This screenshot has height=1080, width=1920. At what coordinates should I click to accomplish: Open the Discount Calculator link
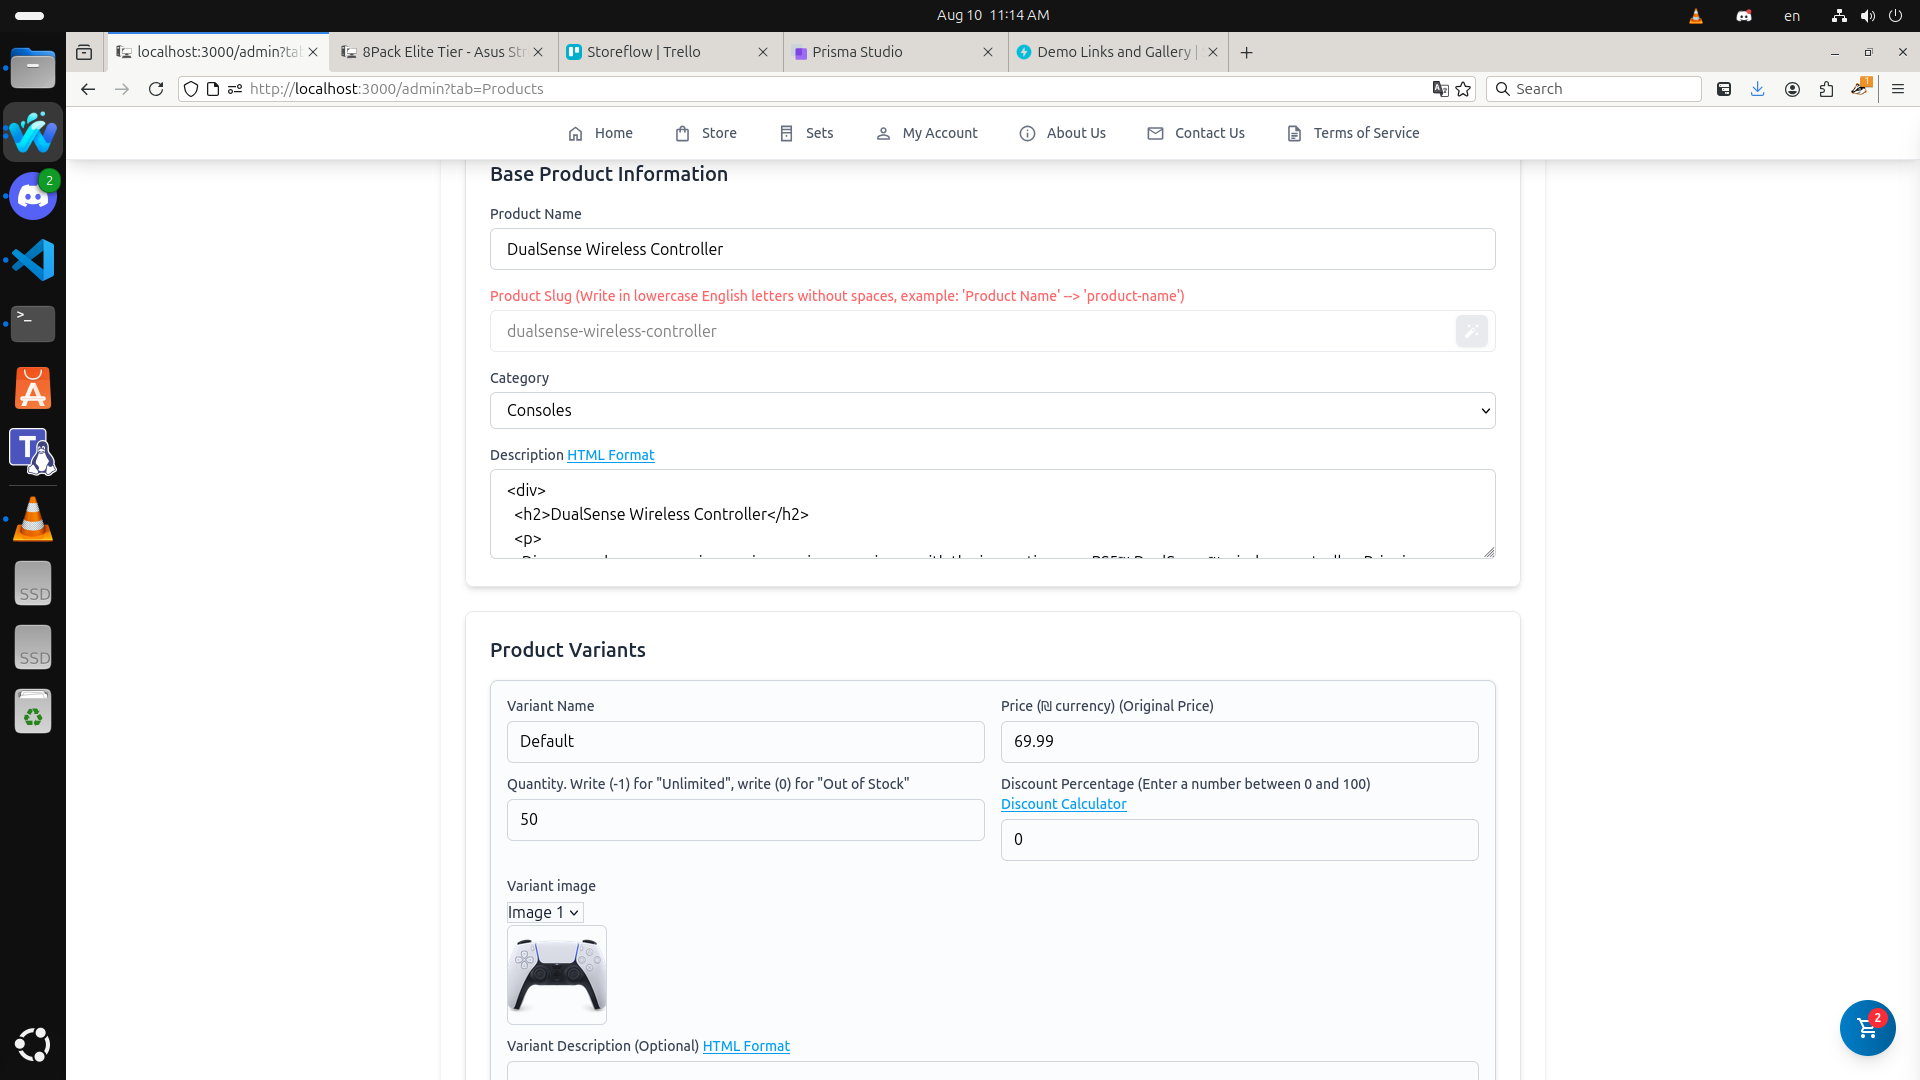(x=1063, y=804)
